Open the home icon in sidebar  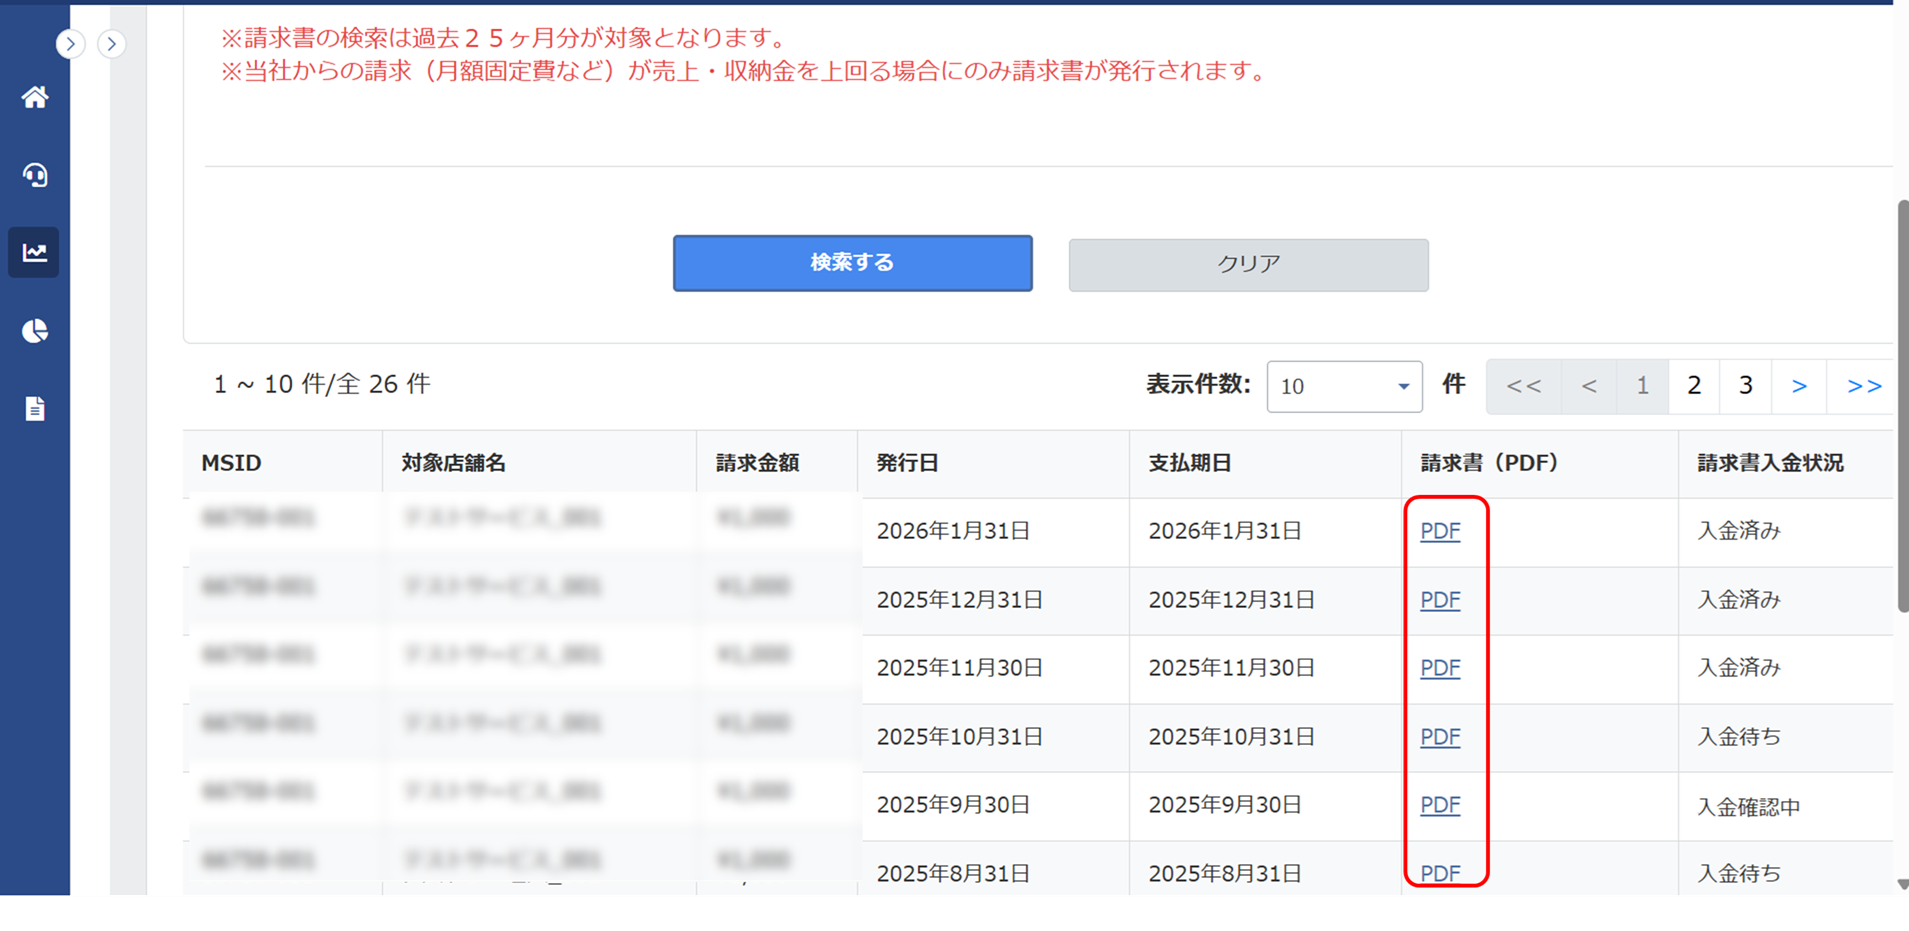tap(35, 97)
